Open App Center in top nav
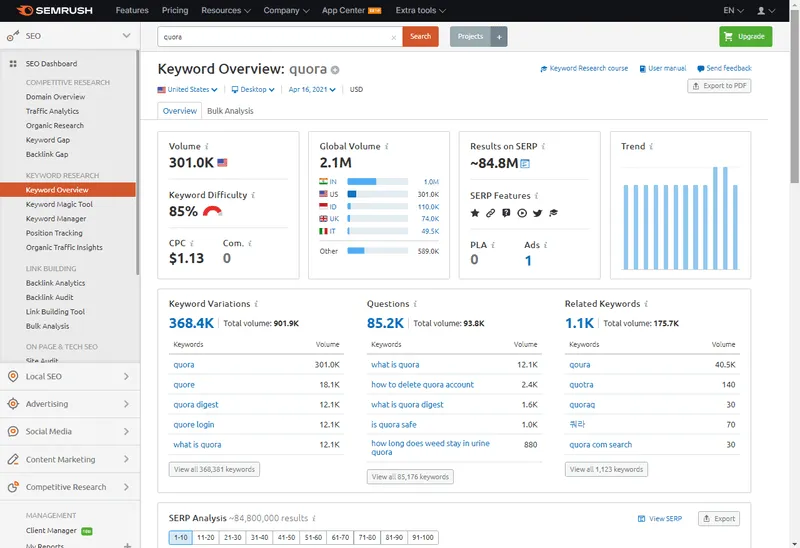800x548 pixels. (352, 10)
